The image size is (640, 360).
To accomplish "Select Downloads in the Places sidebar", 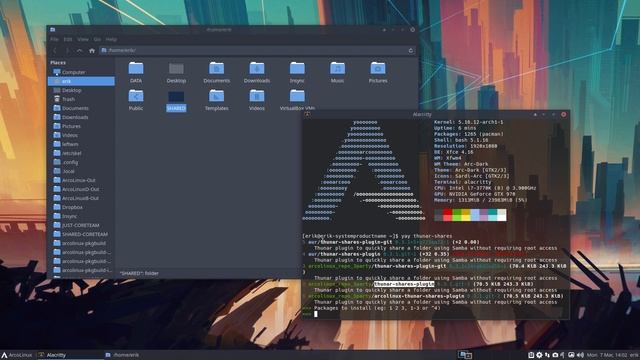I will (81, 117).
